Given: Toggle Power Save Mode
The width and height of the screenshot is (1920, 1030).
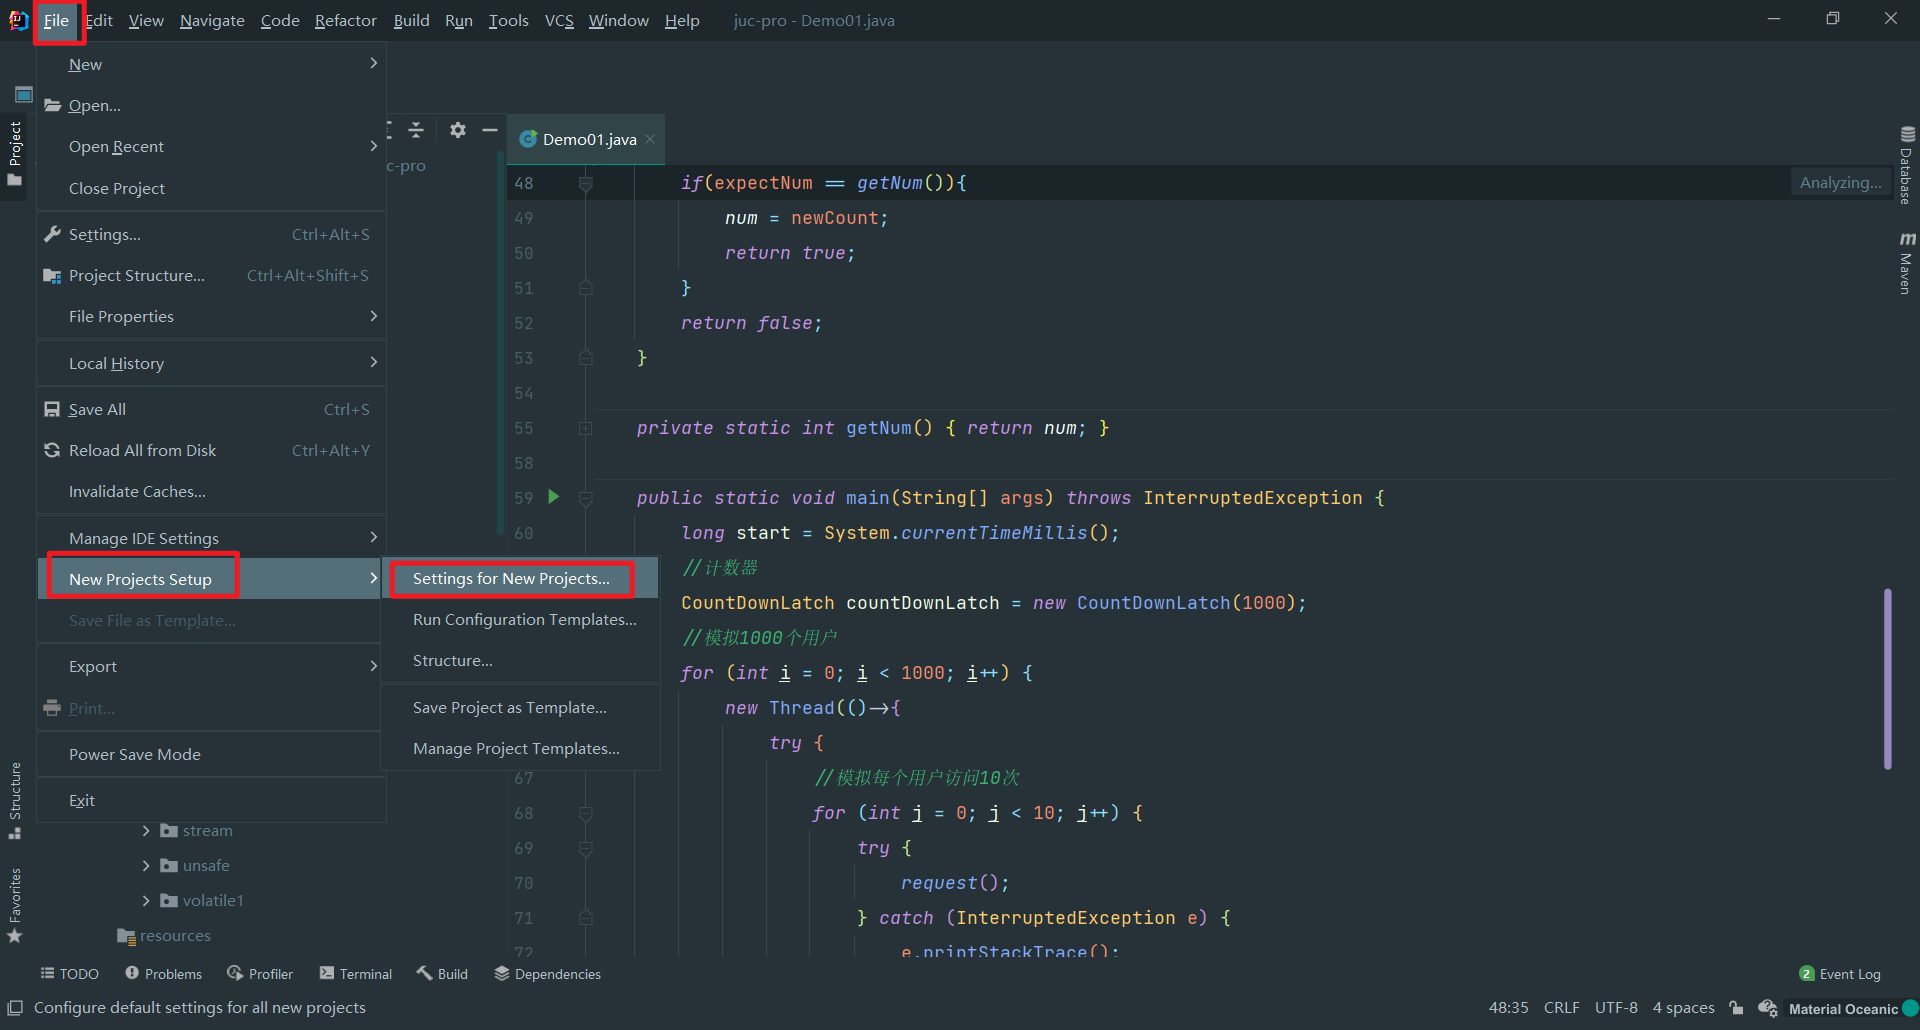Looking at the screenshot, I should coord(212,754).
